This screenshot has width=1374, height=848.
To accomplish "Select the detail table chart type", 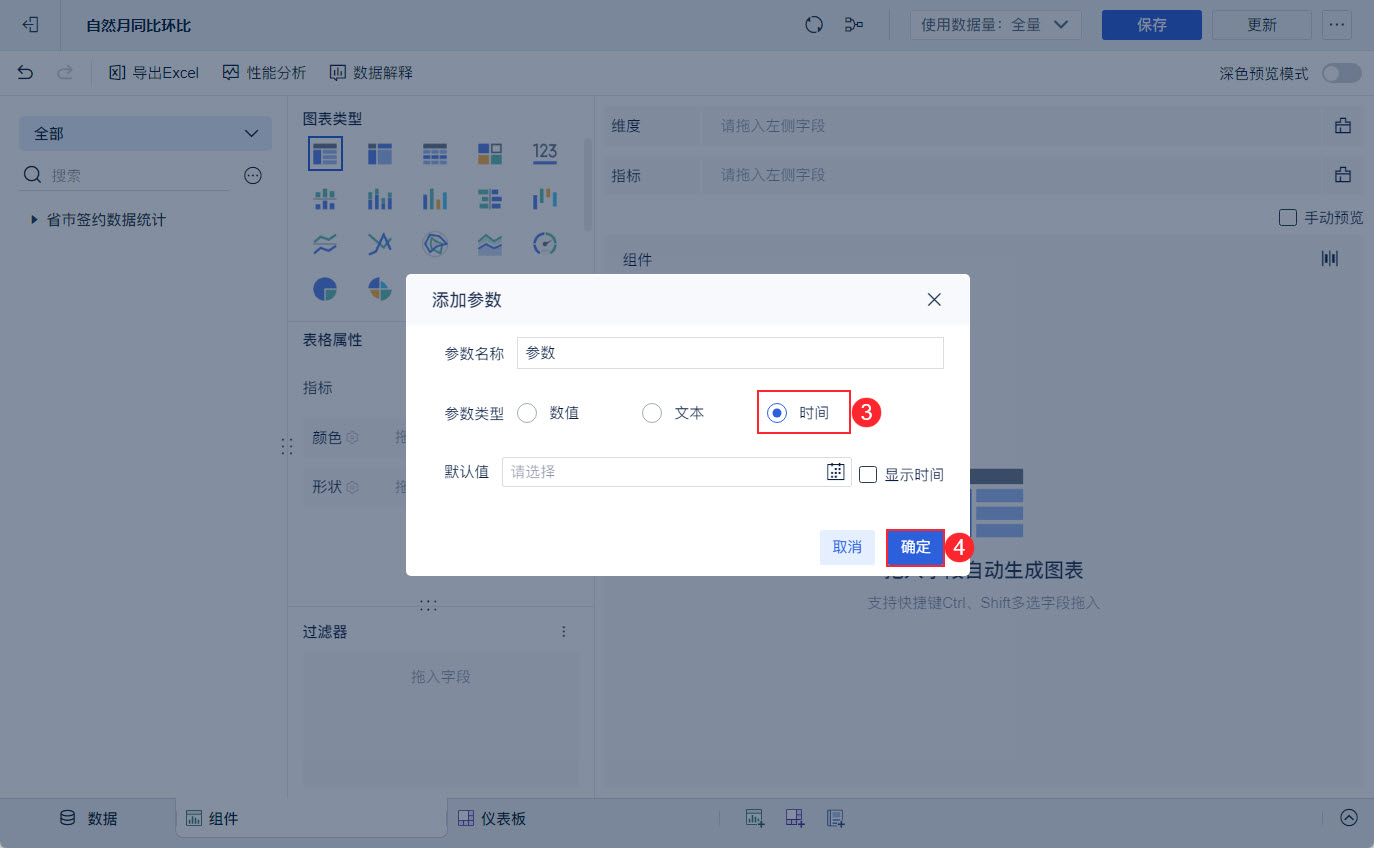I will tap(435, 153).
